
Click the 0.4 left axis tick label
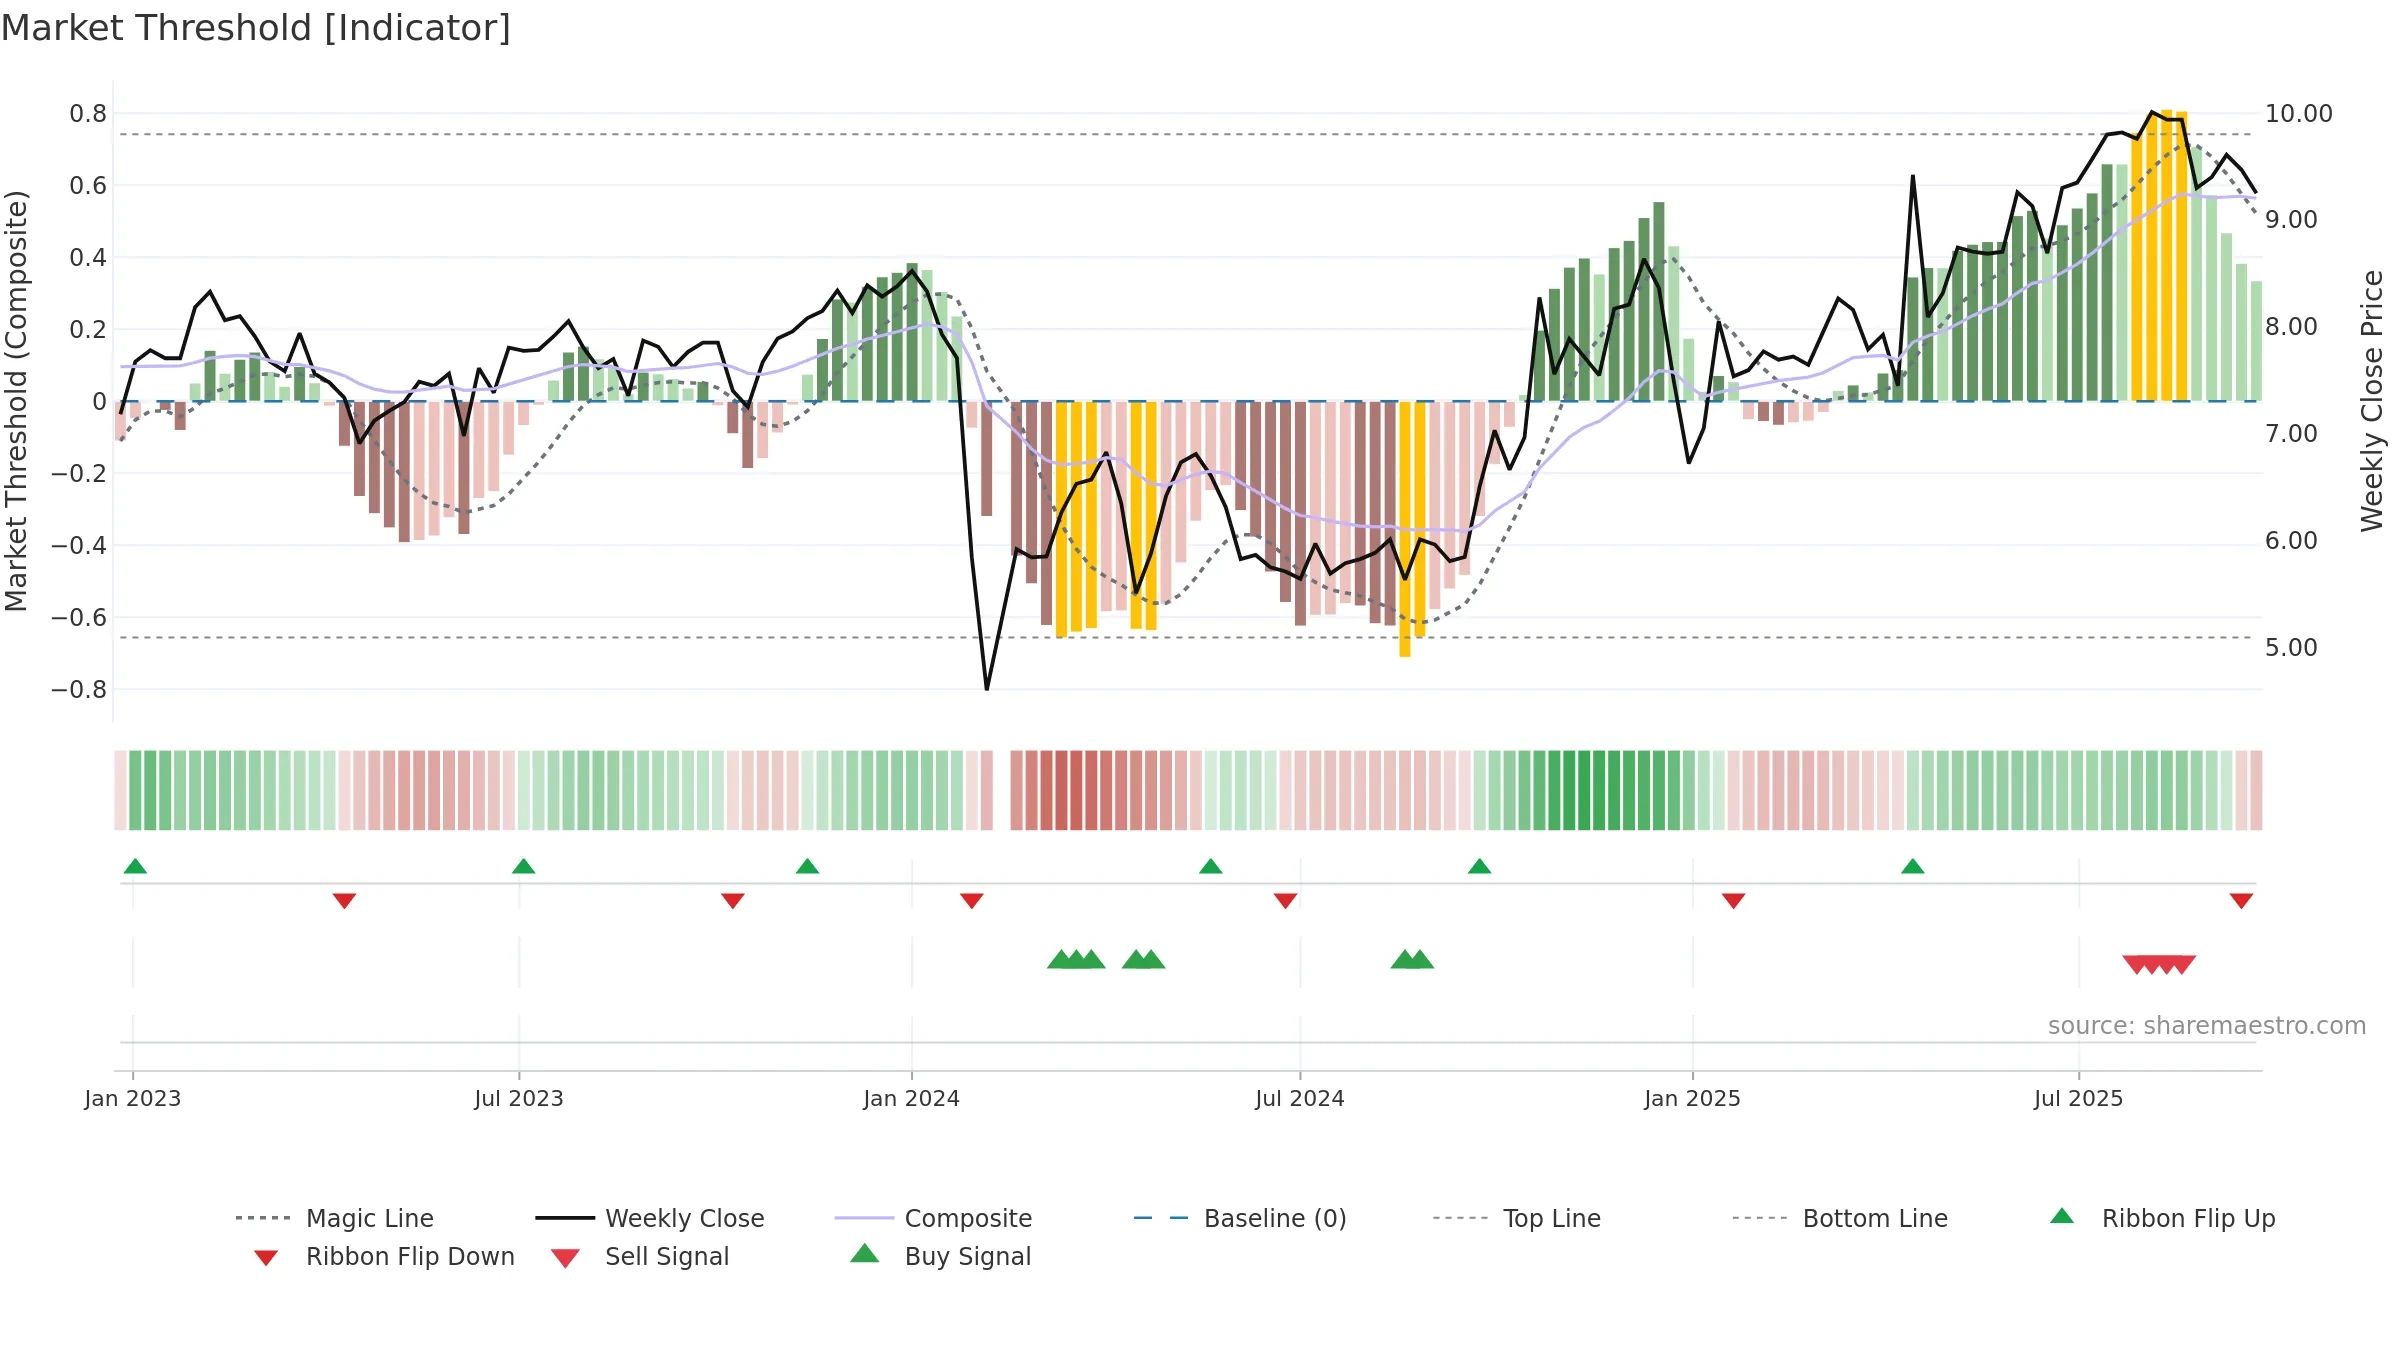(88, 258)
